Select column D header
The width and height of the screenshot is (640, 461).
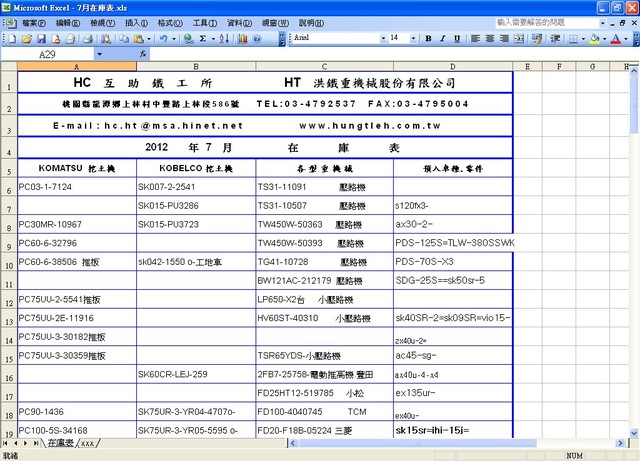[453, 66]
